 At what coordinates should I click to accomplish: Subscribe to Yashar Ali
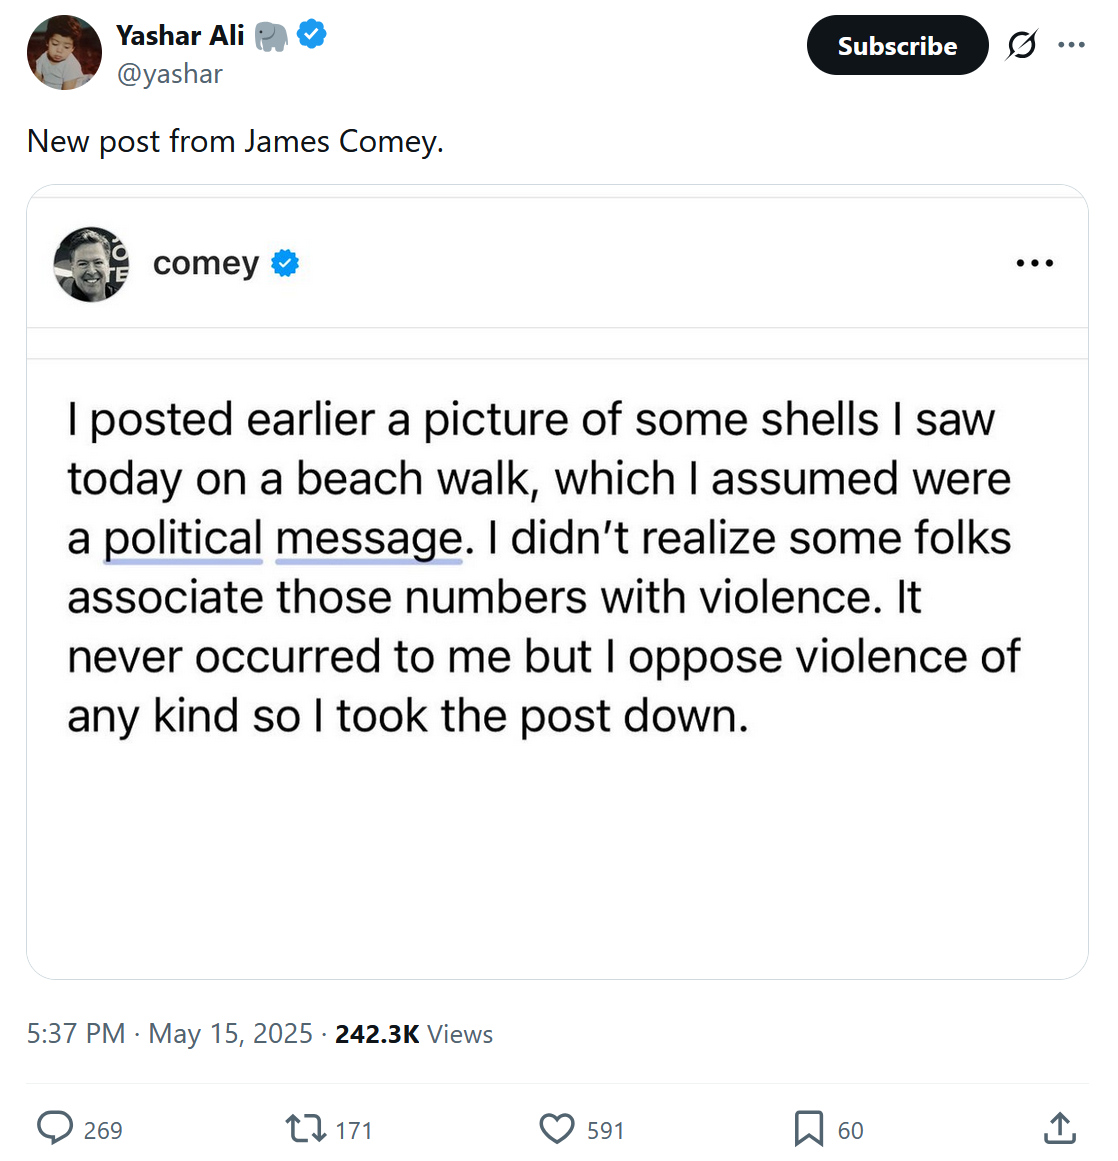point(897,45)
